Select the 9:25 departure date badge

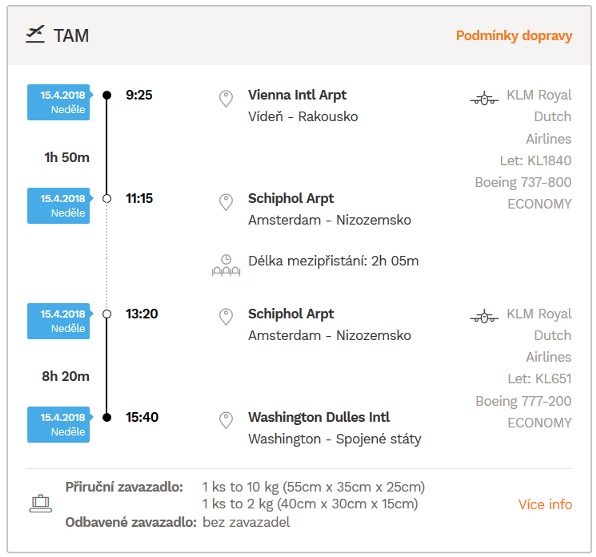[x=59, y=102]
